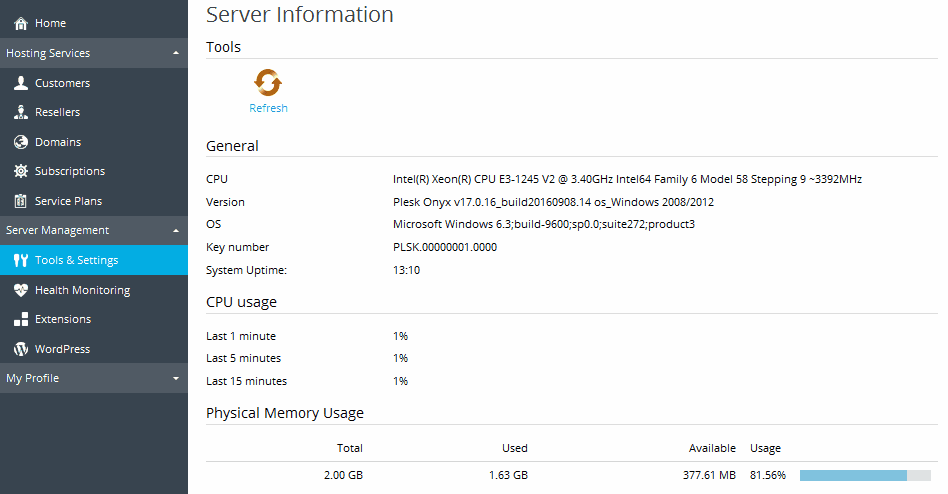Collapse the Hosting Services section arrow
Image resolution: width=948 pixels, height=494 pixels.
(x=176, y=53)
